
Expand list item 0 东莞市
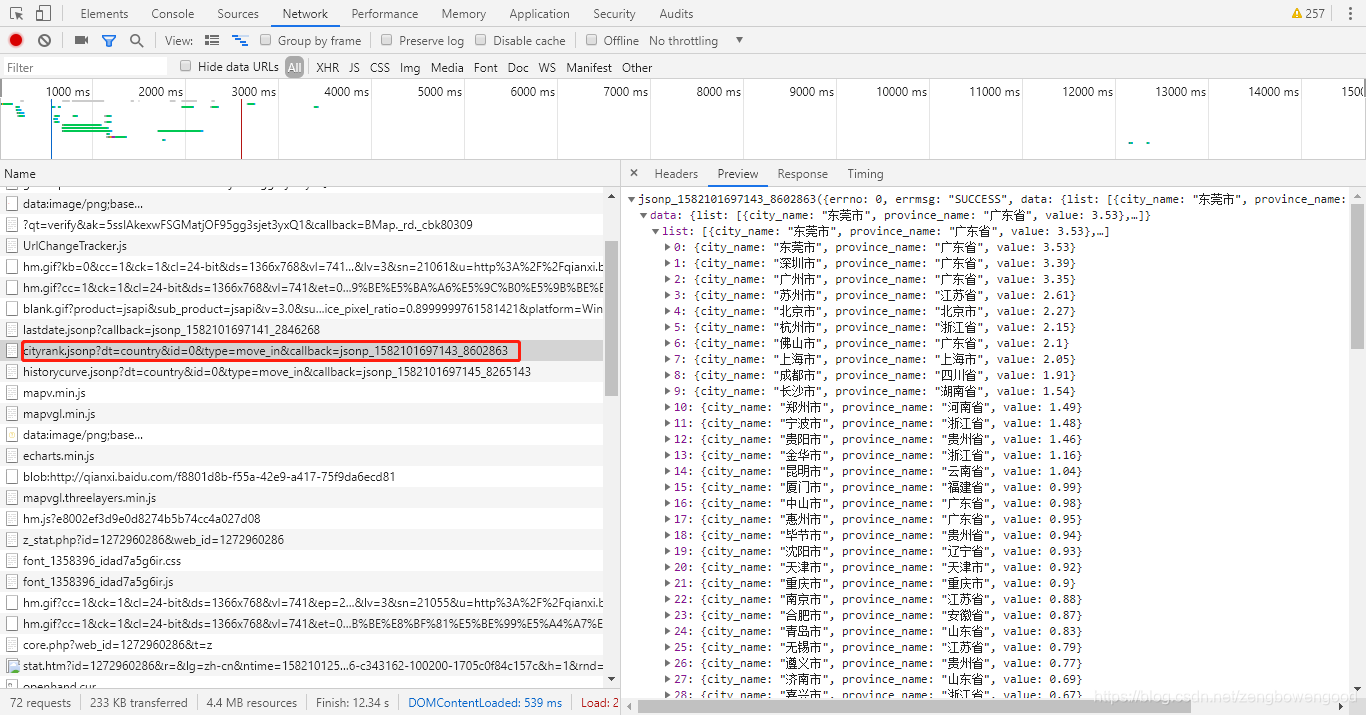[x=668, y=247]
